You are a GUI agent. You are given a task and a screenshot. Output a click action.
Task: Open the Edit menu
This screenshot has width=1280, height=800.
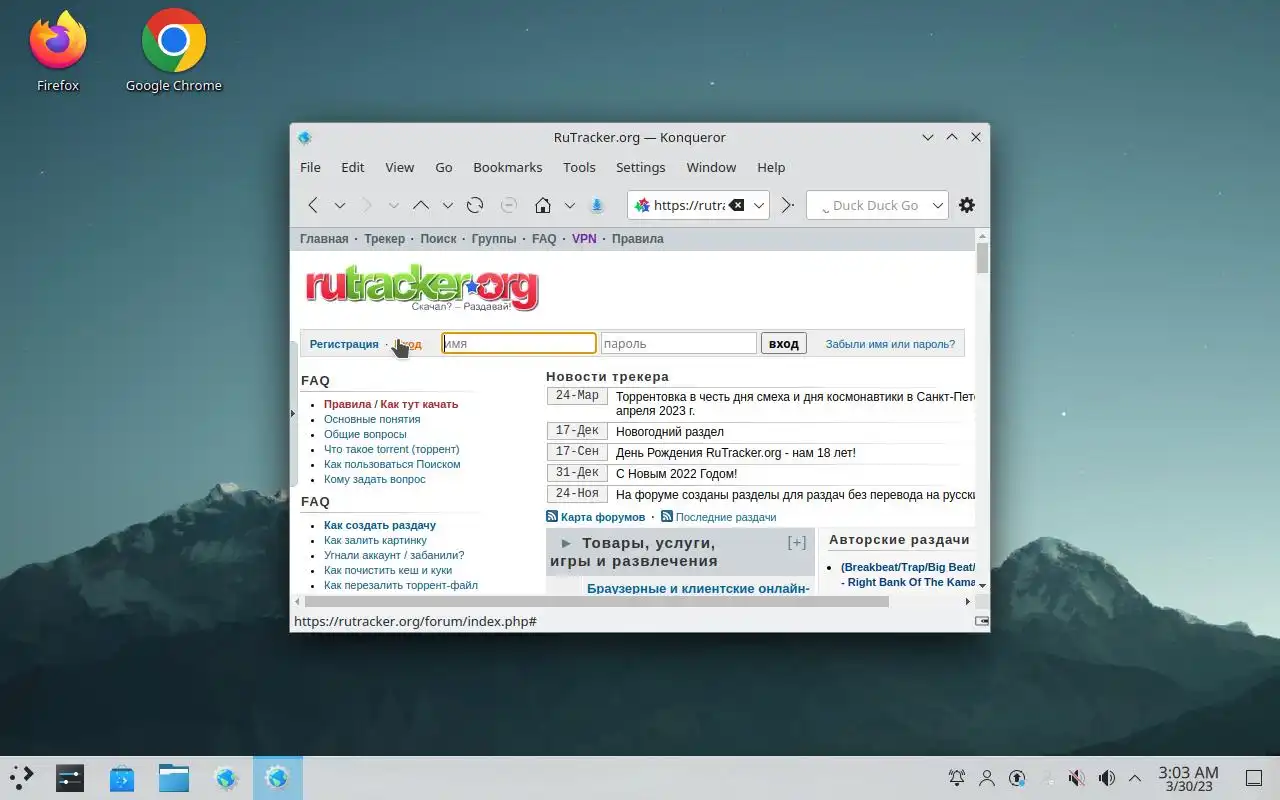353,167
